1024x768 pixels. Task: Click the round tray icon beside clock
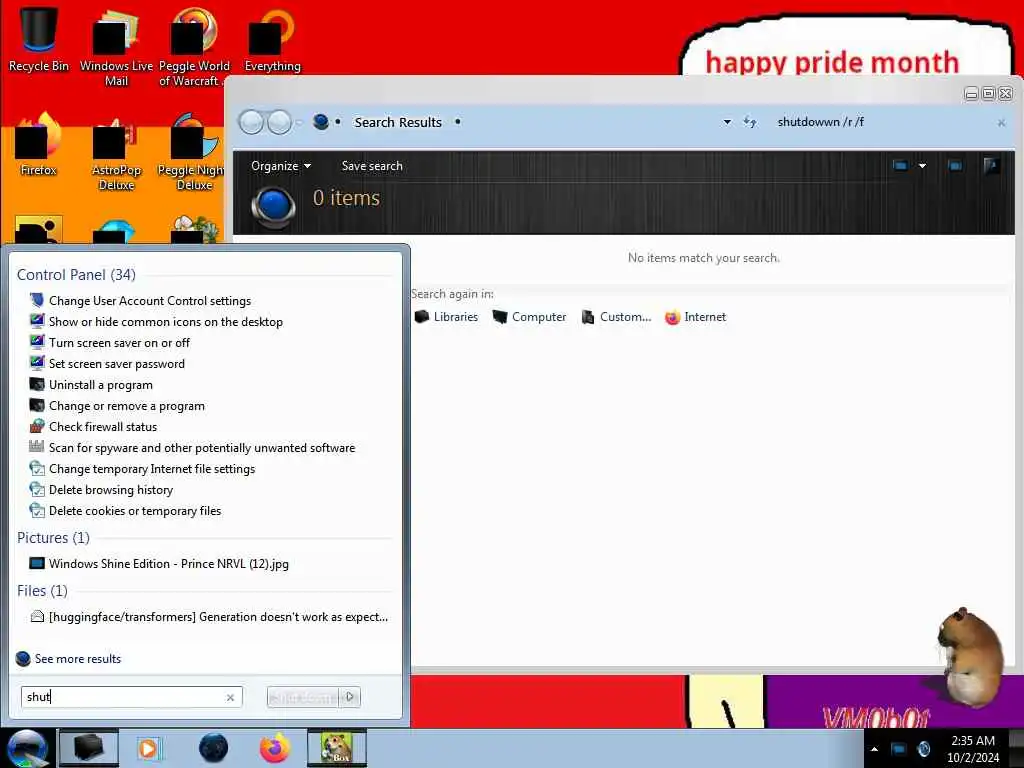point(924,749)
